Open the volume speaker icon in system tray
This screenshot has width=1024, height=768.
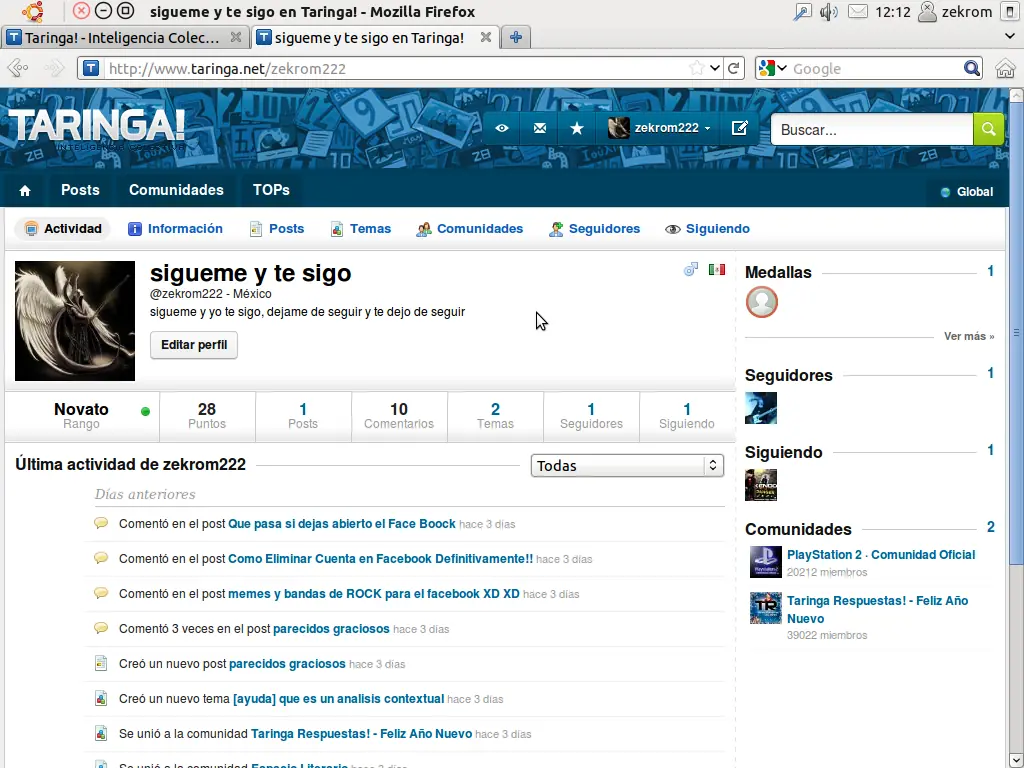[x=829, y=12]
